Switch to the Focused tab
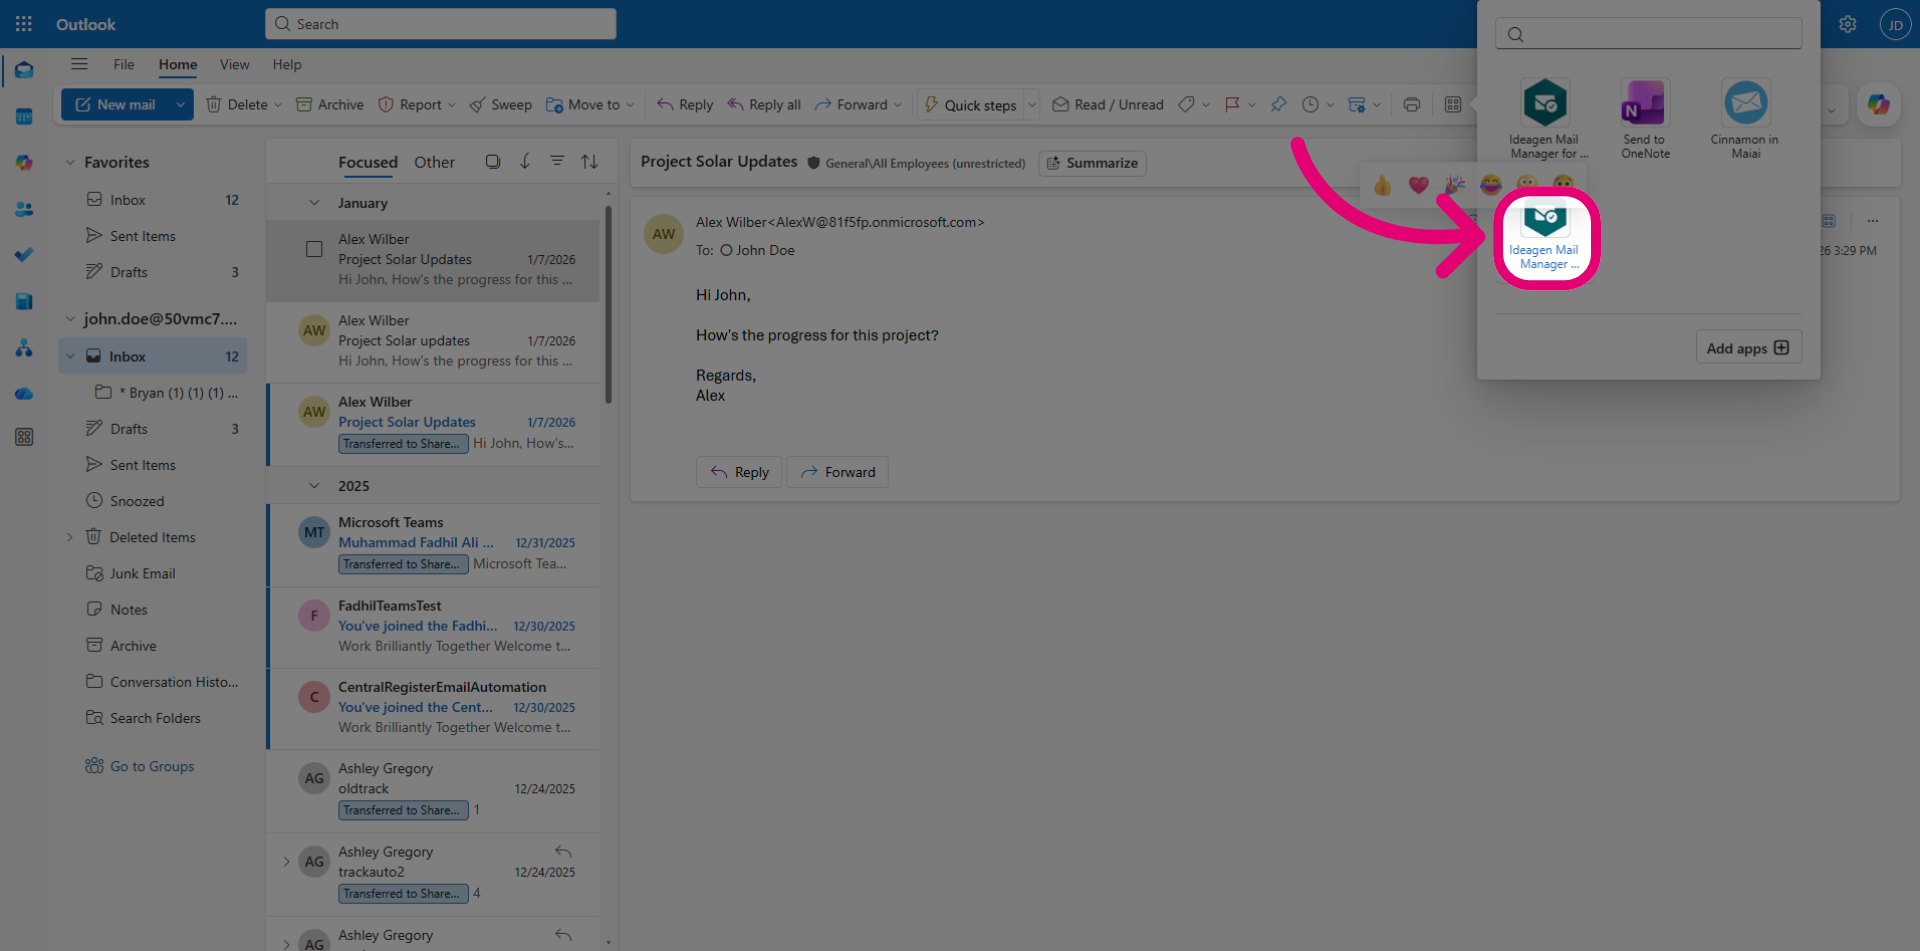 368,162
